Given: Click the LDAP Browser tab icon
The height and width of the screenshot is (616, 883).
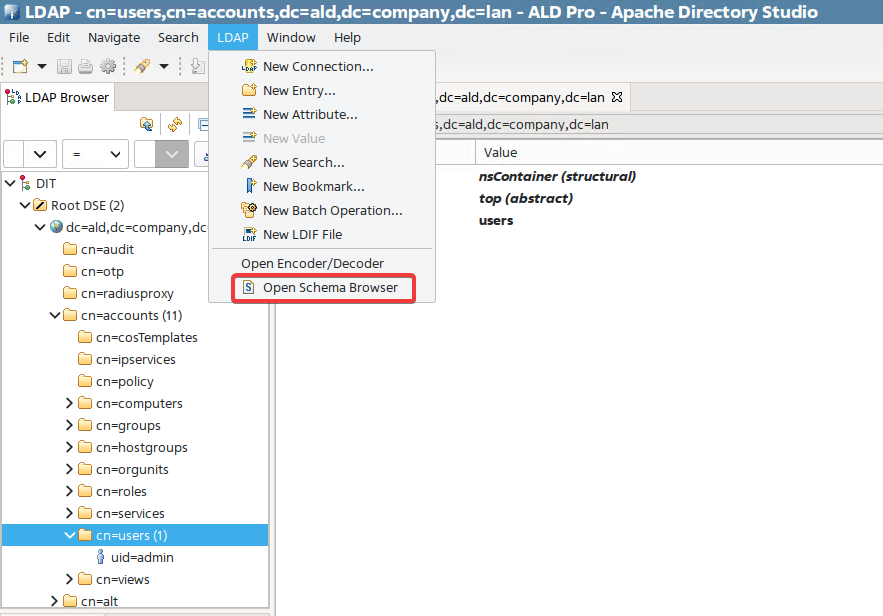Looking at the screenshot, I should coord(13,97).
